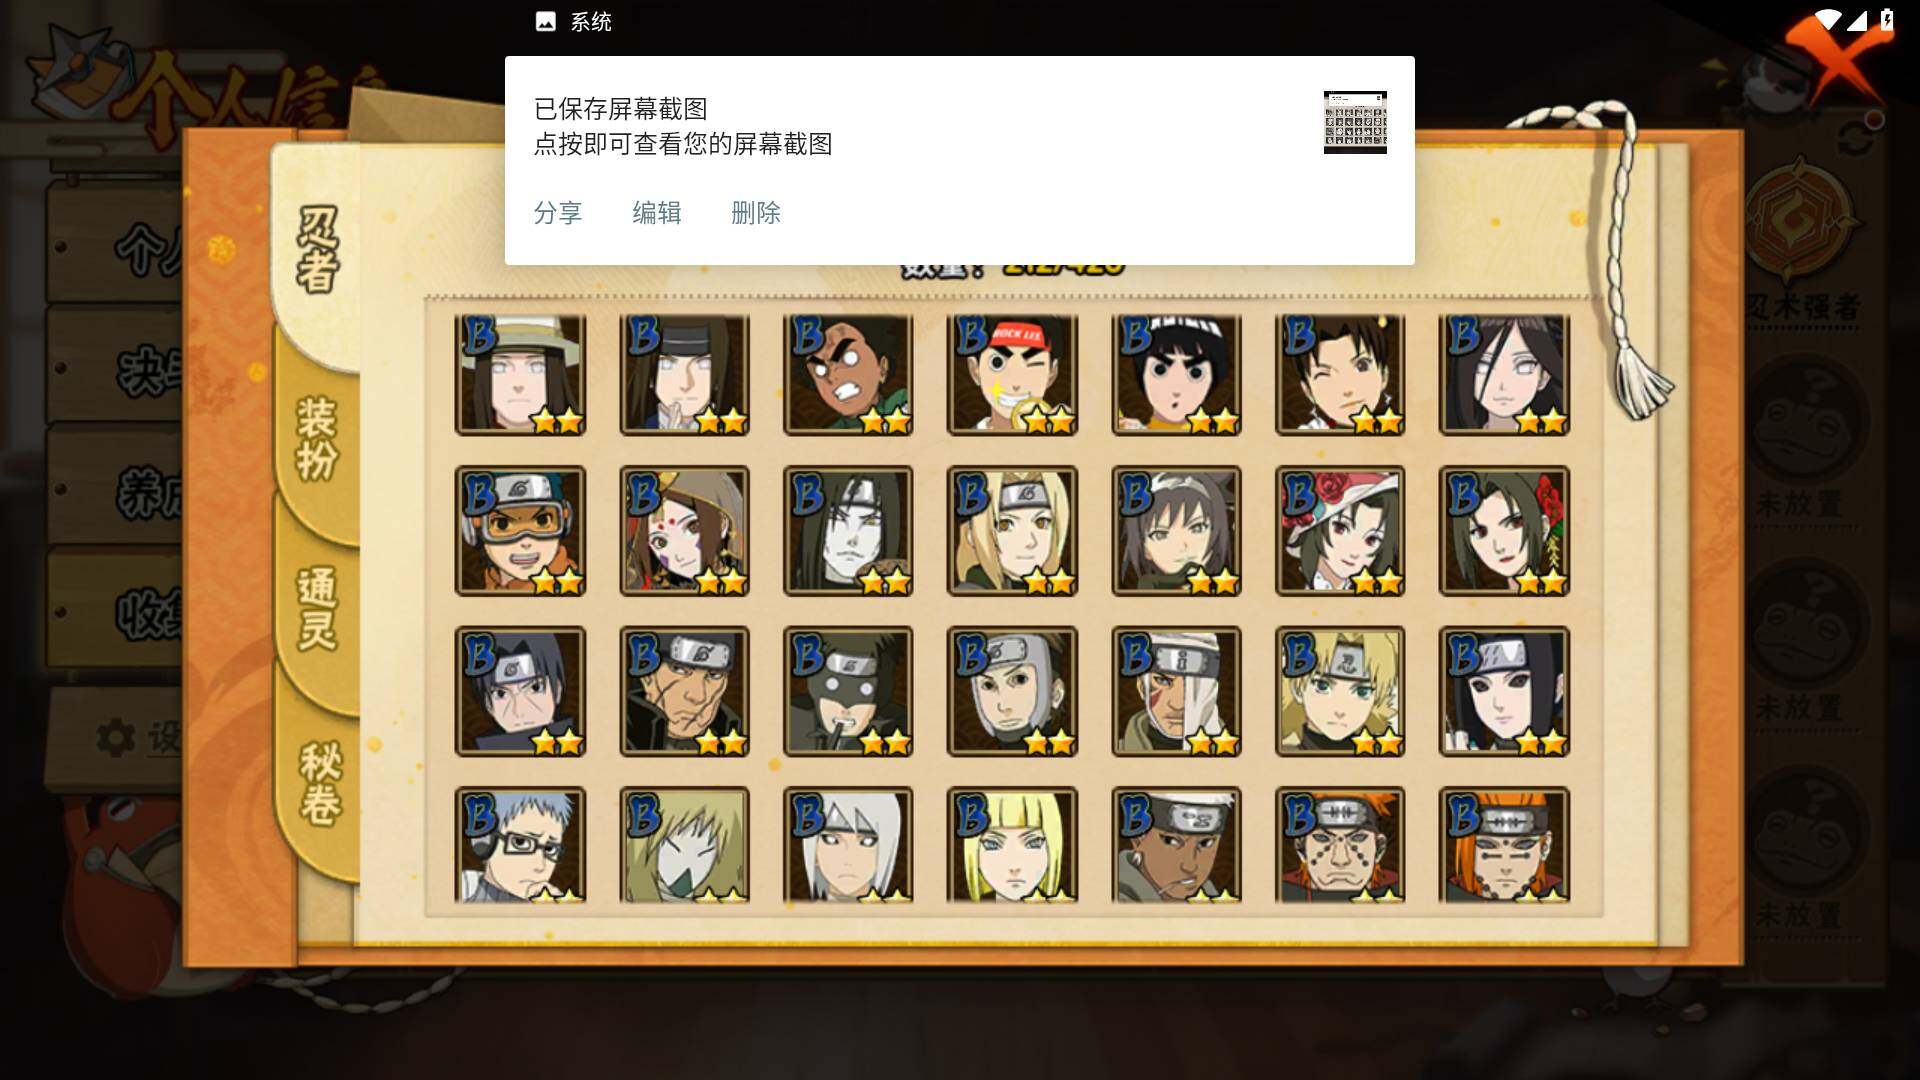
Task: Pick red rose hat girl portrait
Action: [x=1340, y=531]
